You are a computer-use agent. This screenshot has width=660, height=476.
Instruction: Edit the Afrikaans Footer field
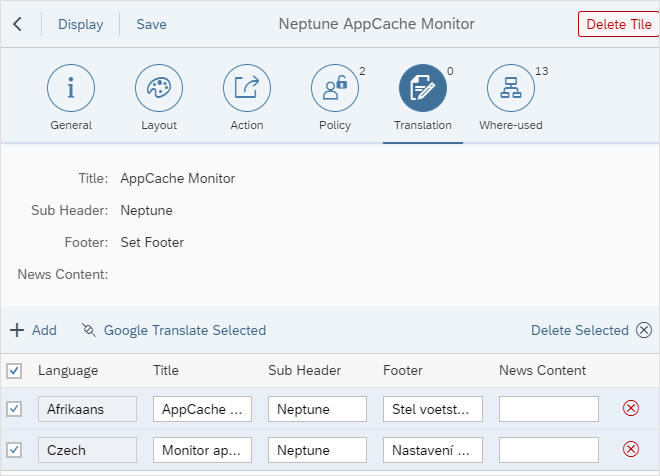[x=433, y=409]
